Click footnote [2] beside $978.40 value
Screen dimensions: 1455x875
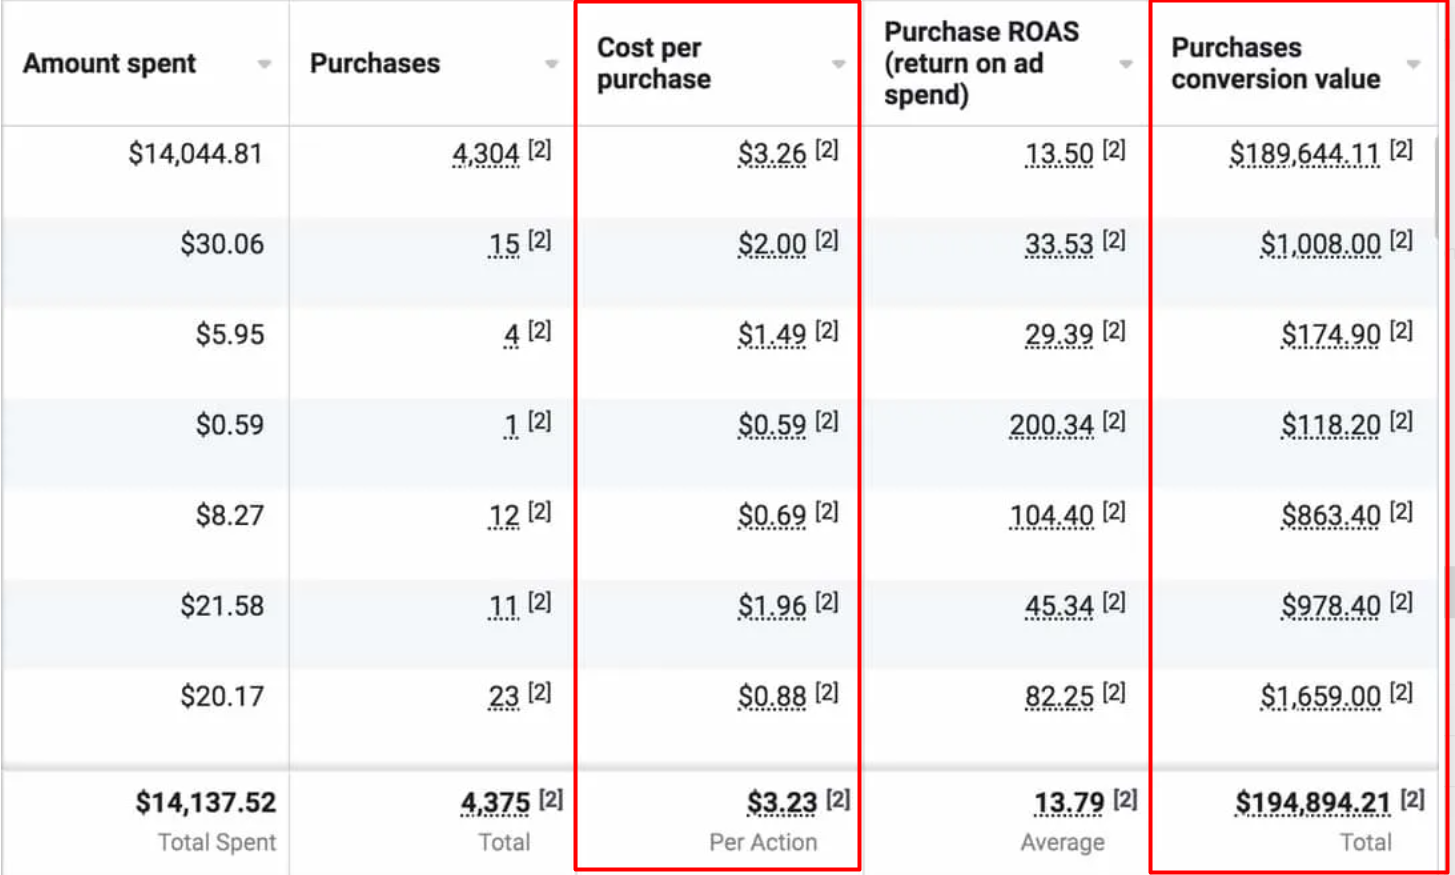(1401, 602)
